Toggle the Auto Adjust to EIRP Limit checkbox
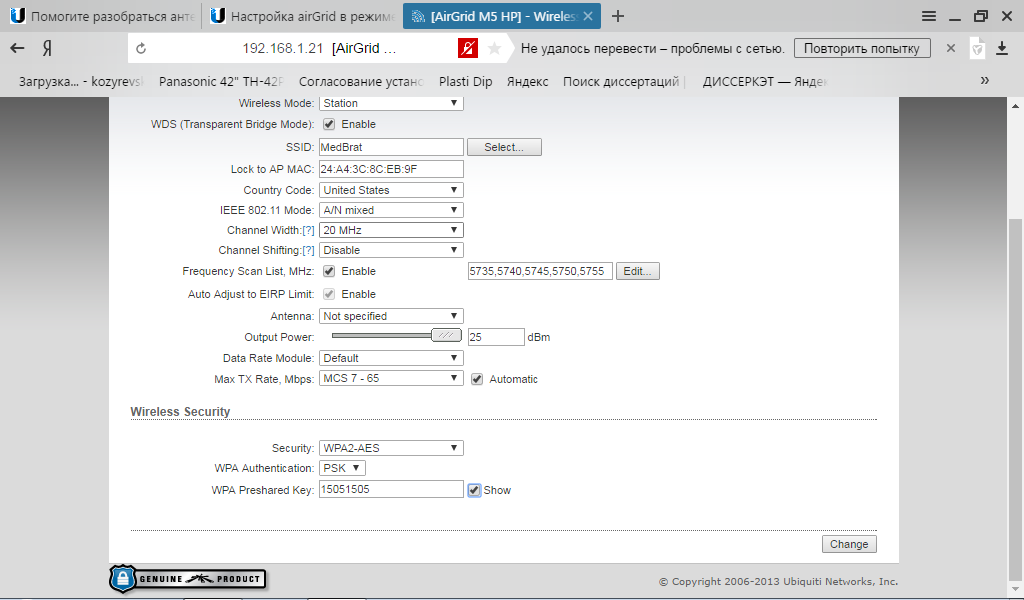This screenshot has width=1024, height=600. 328,294
